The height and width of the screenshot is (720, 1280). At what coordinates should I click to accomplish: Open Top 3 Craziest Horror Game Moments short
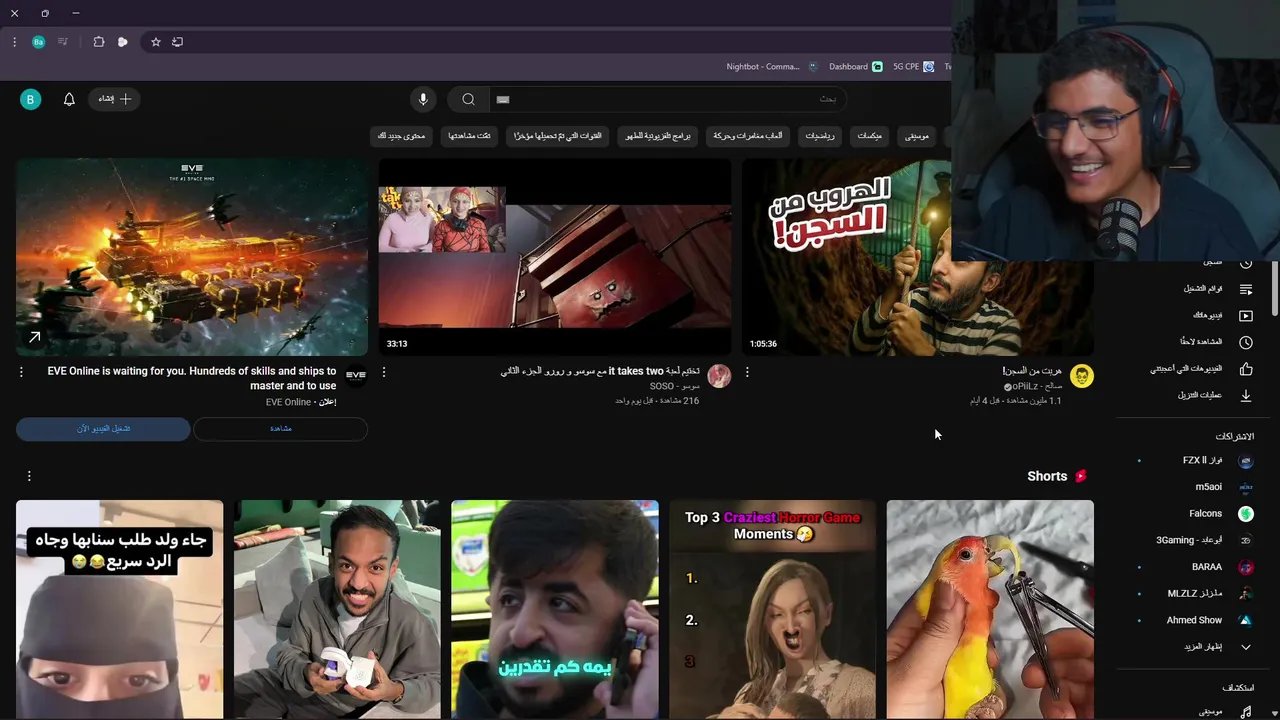pos(772,609)
